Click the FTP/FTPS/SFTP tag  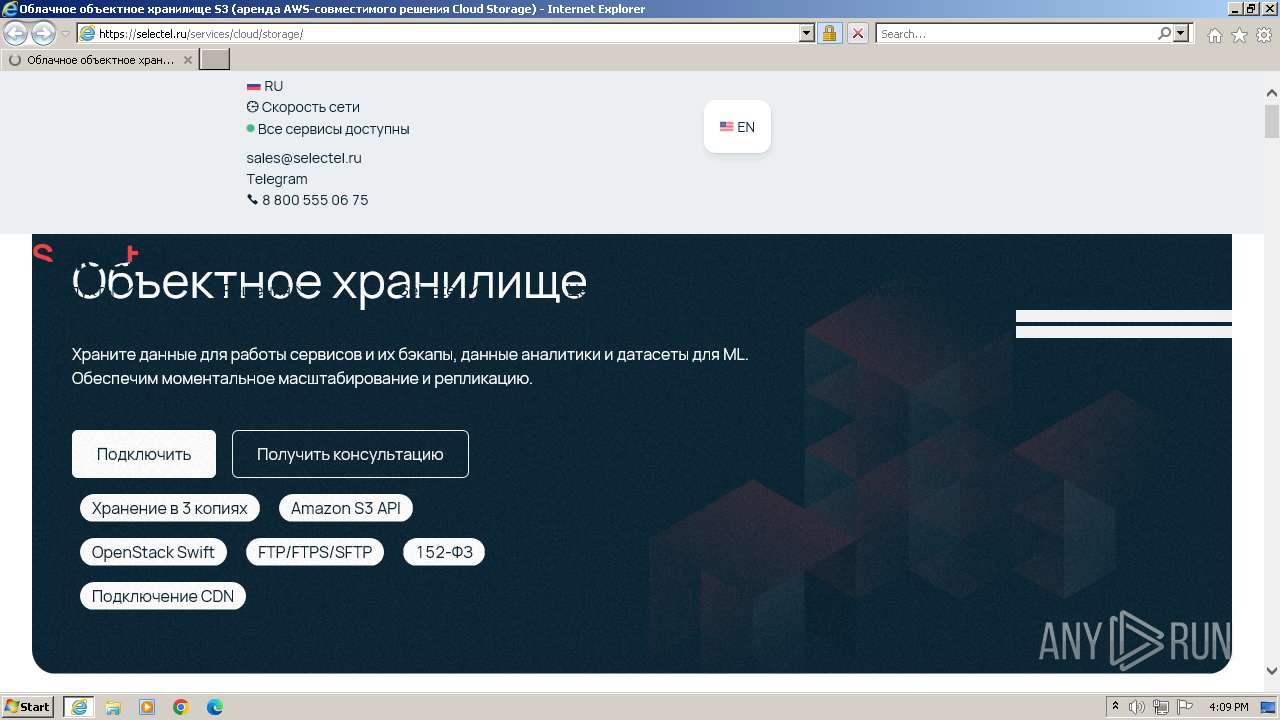click(315, 552)
